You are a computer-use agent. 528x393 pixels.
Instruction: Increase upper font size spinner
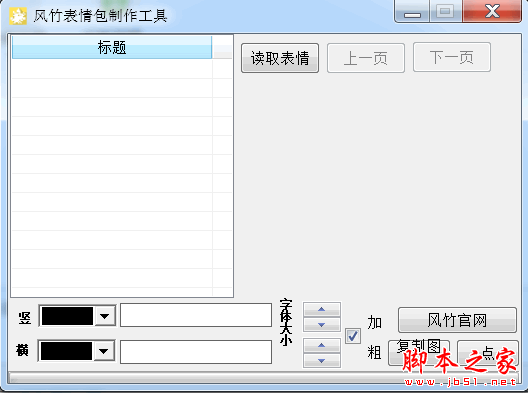coord(322,309)
